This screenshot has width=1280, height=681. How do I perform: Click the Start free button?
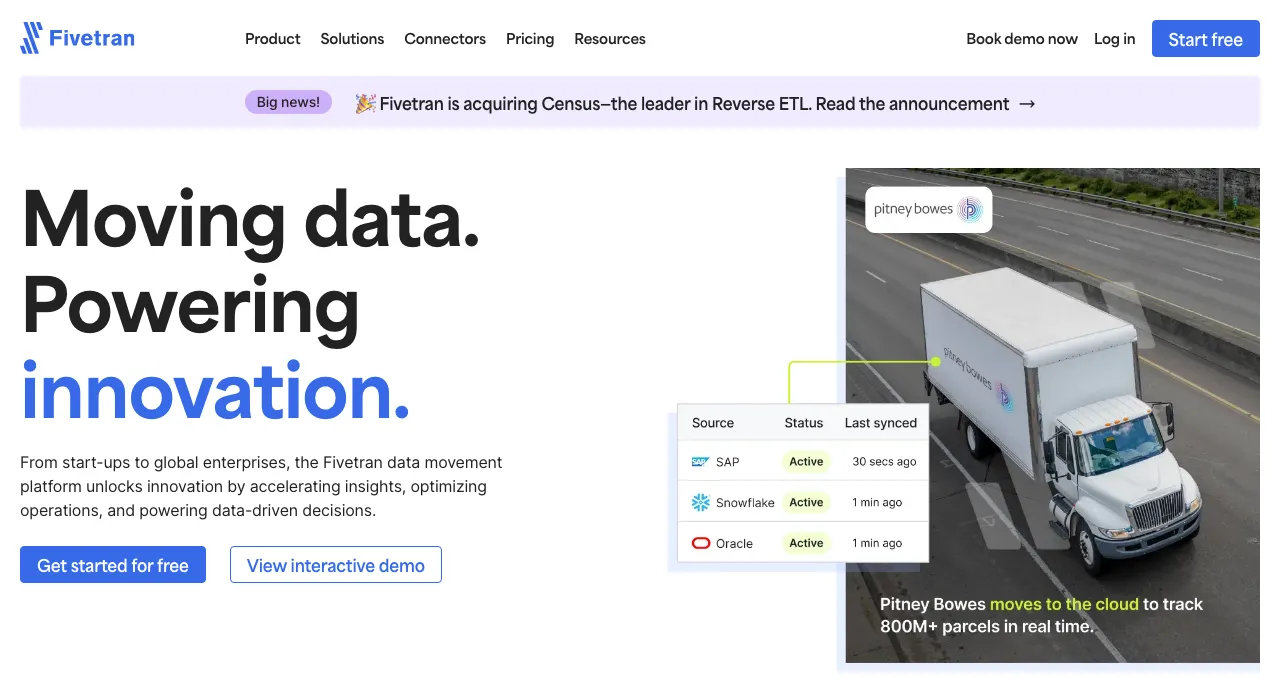point(1205,39)
